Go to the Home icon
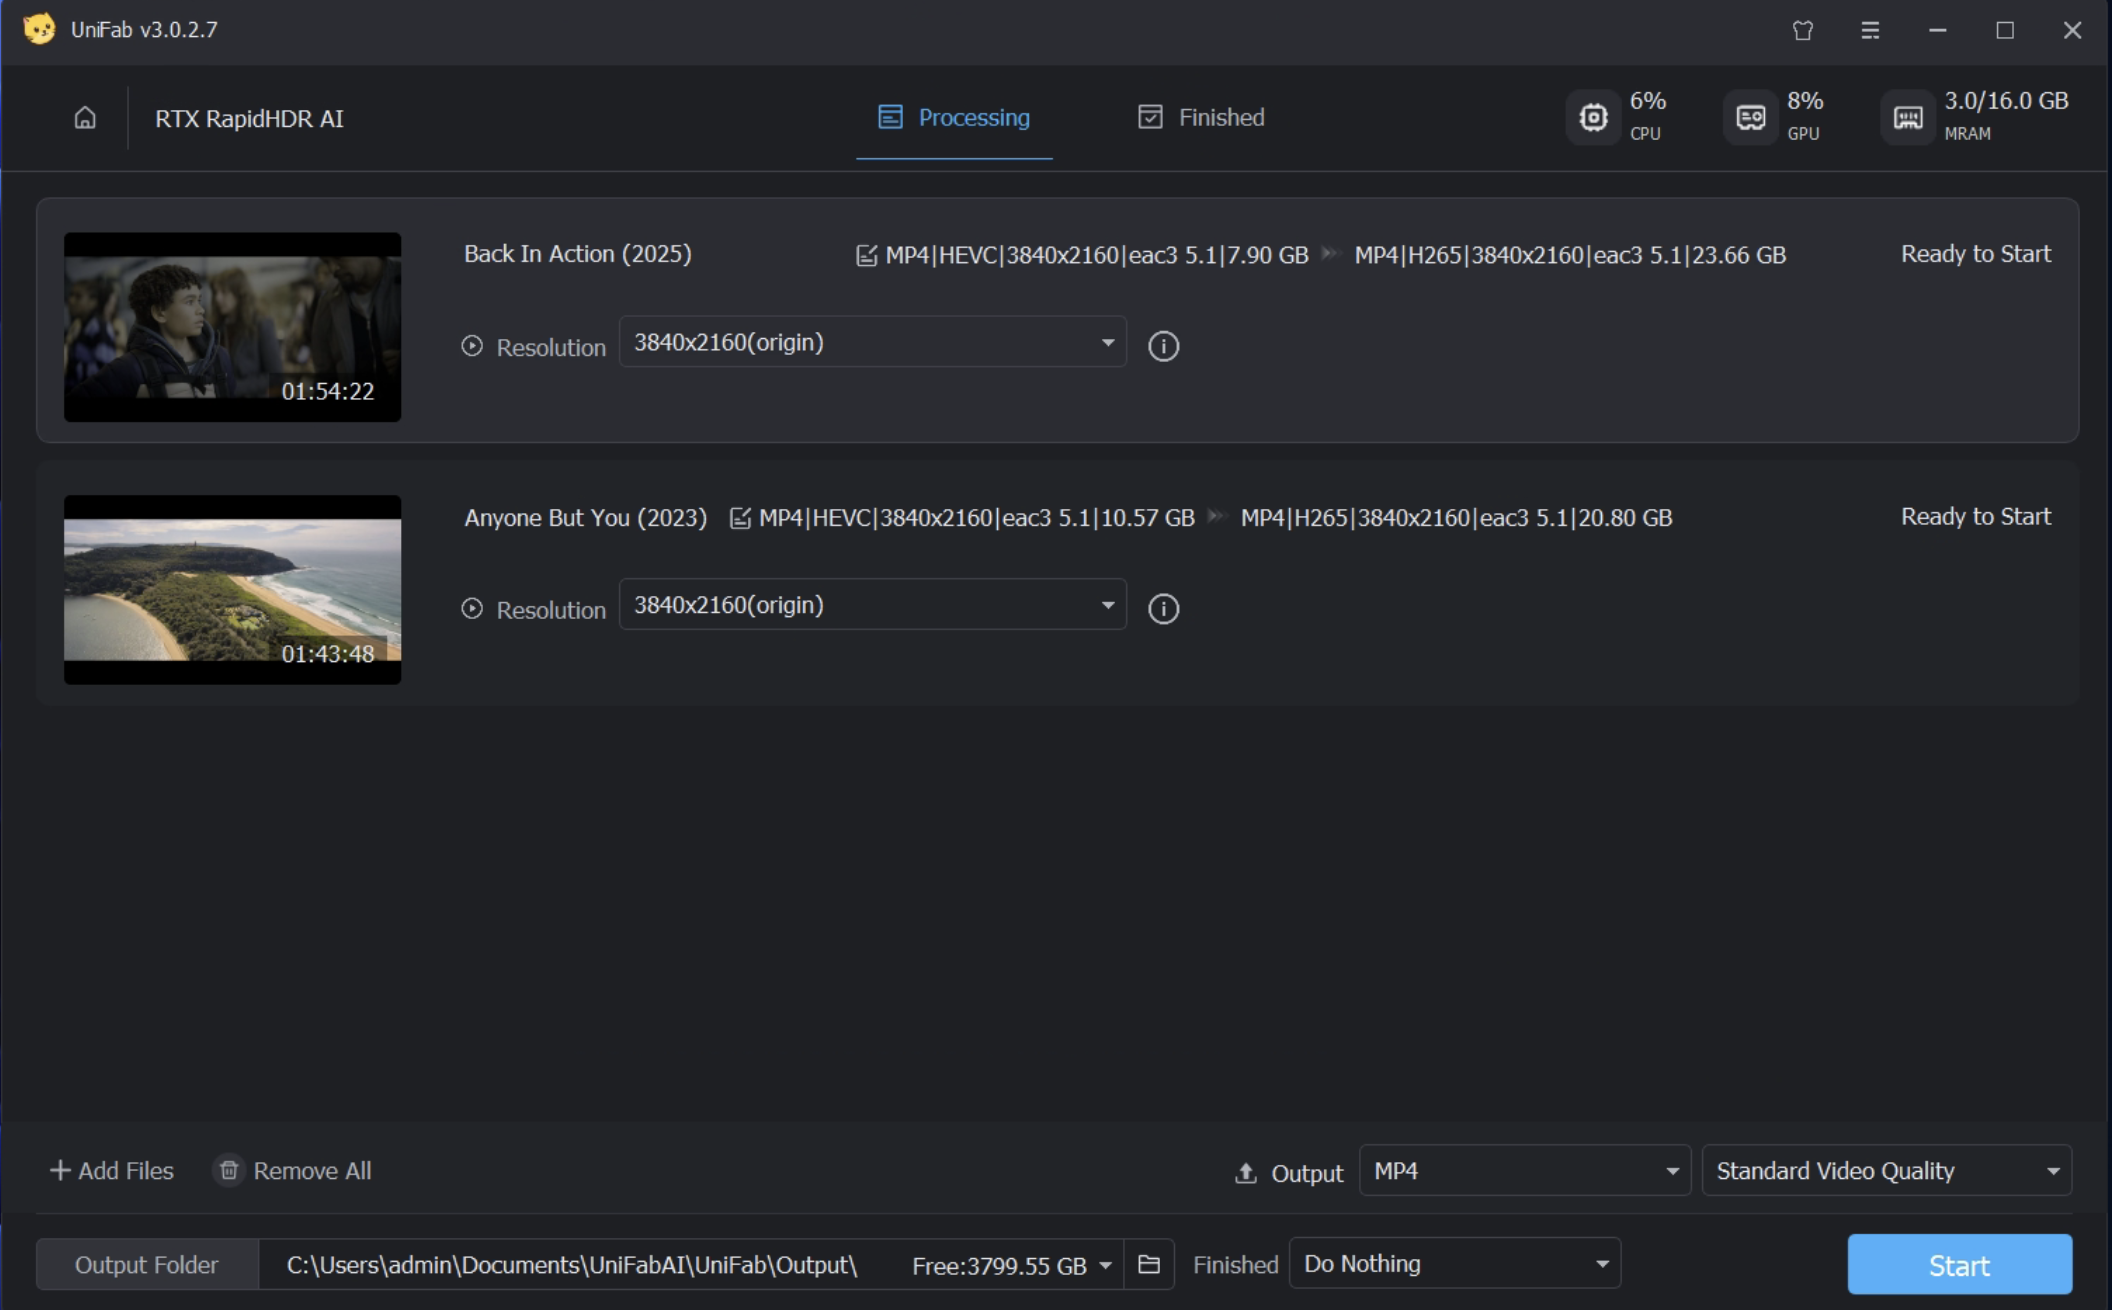This screenshot has width=2112, height=1310. 85,118
